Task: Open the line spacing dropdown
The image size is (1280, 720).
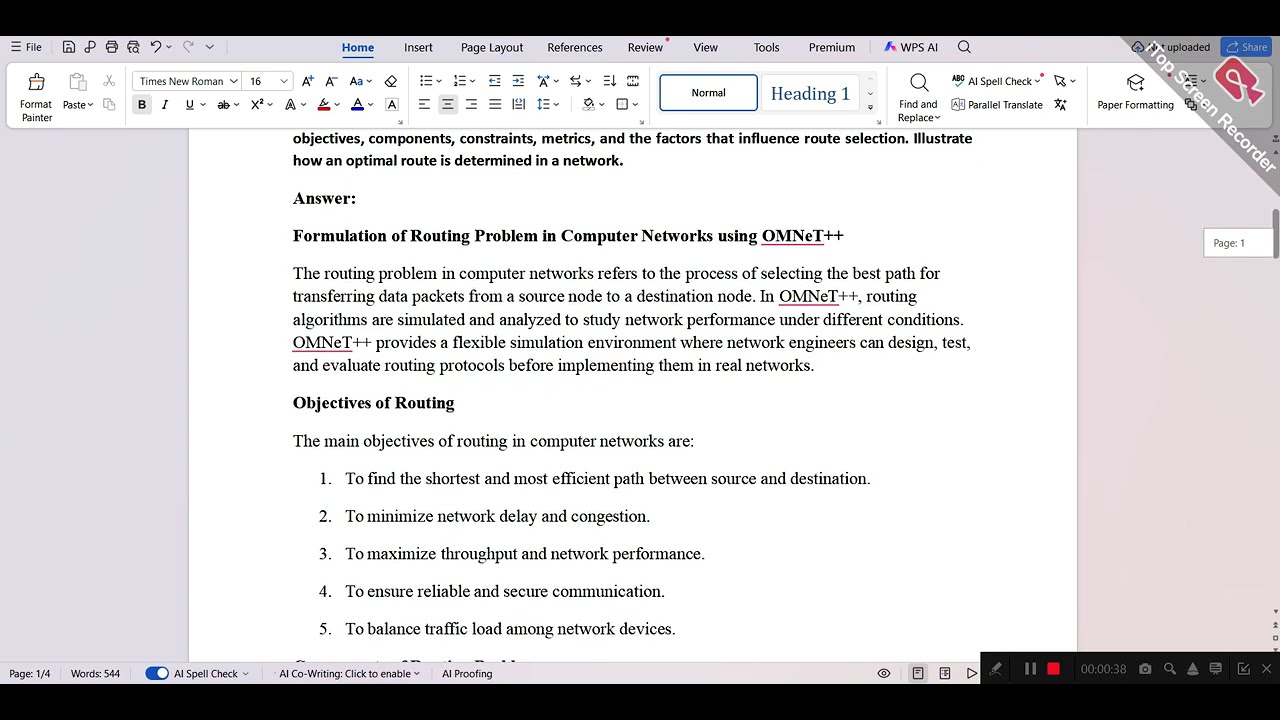Action: (x=556, y=104)
